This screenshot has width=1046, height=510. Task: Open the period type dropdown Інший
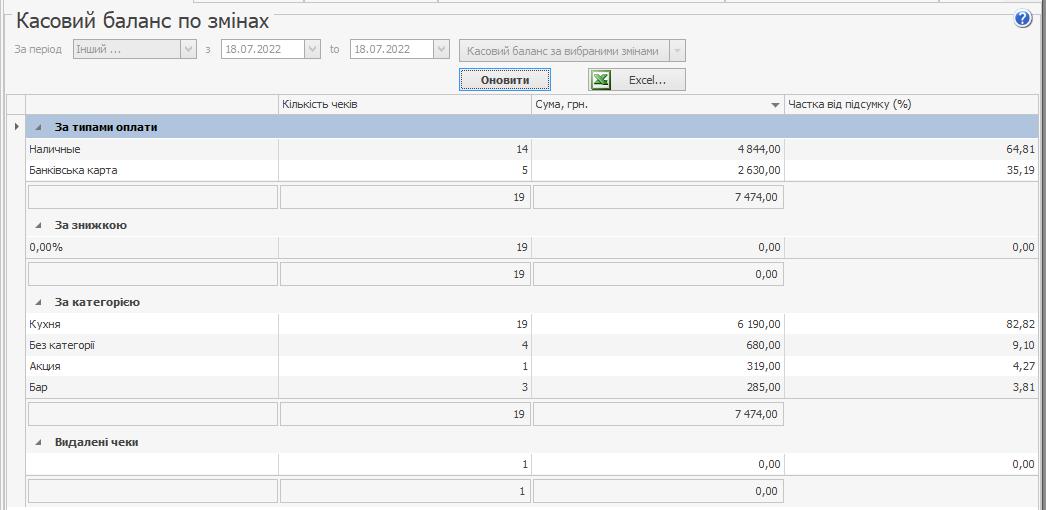pos(188,49)
